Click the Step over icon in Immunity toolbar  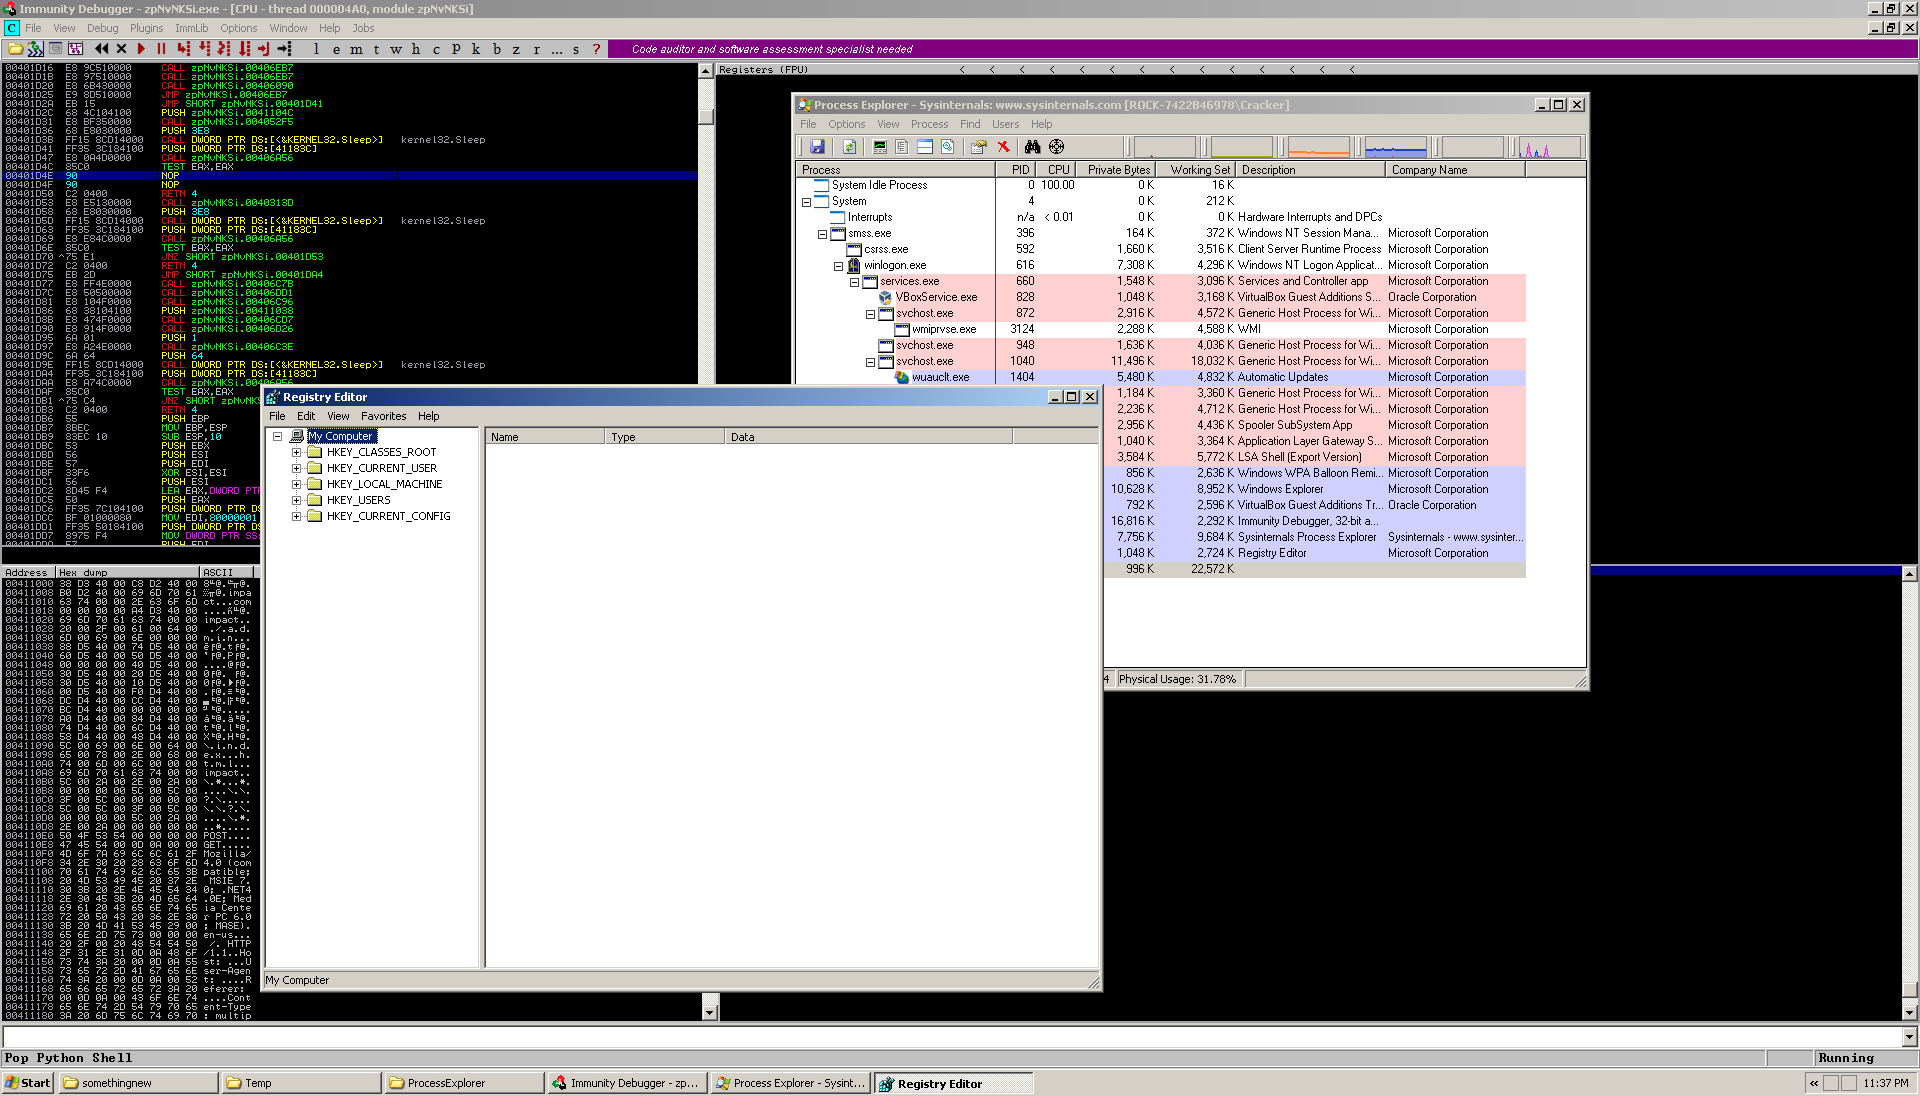coord(204,48)
